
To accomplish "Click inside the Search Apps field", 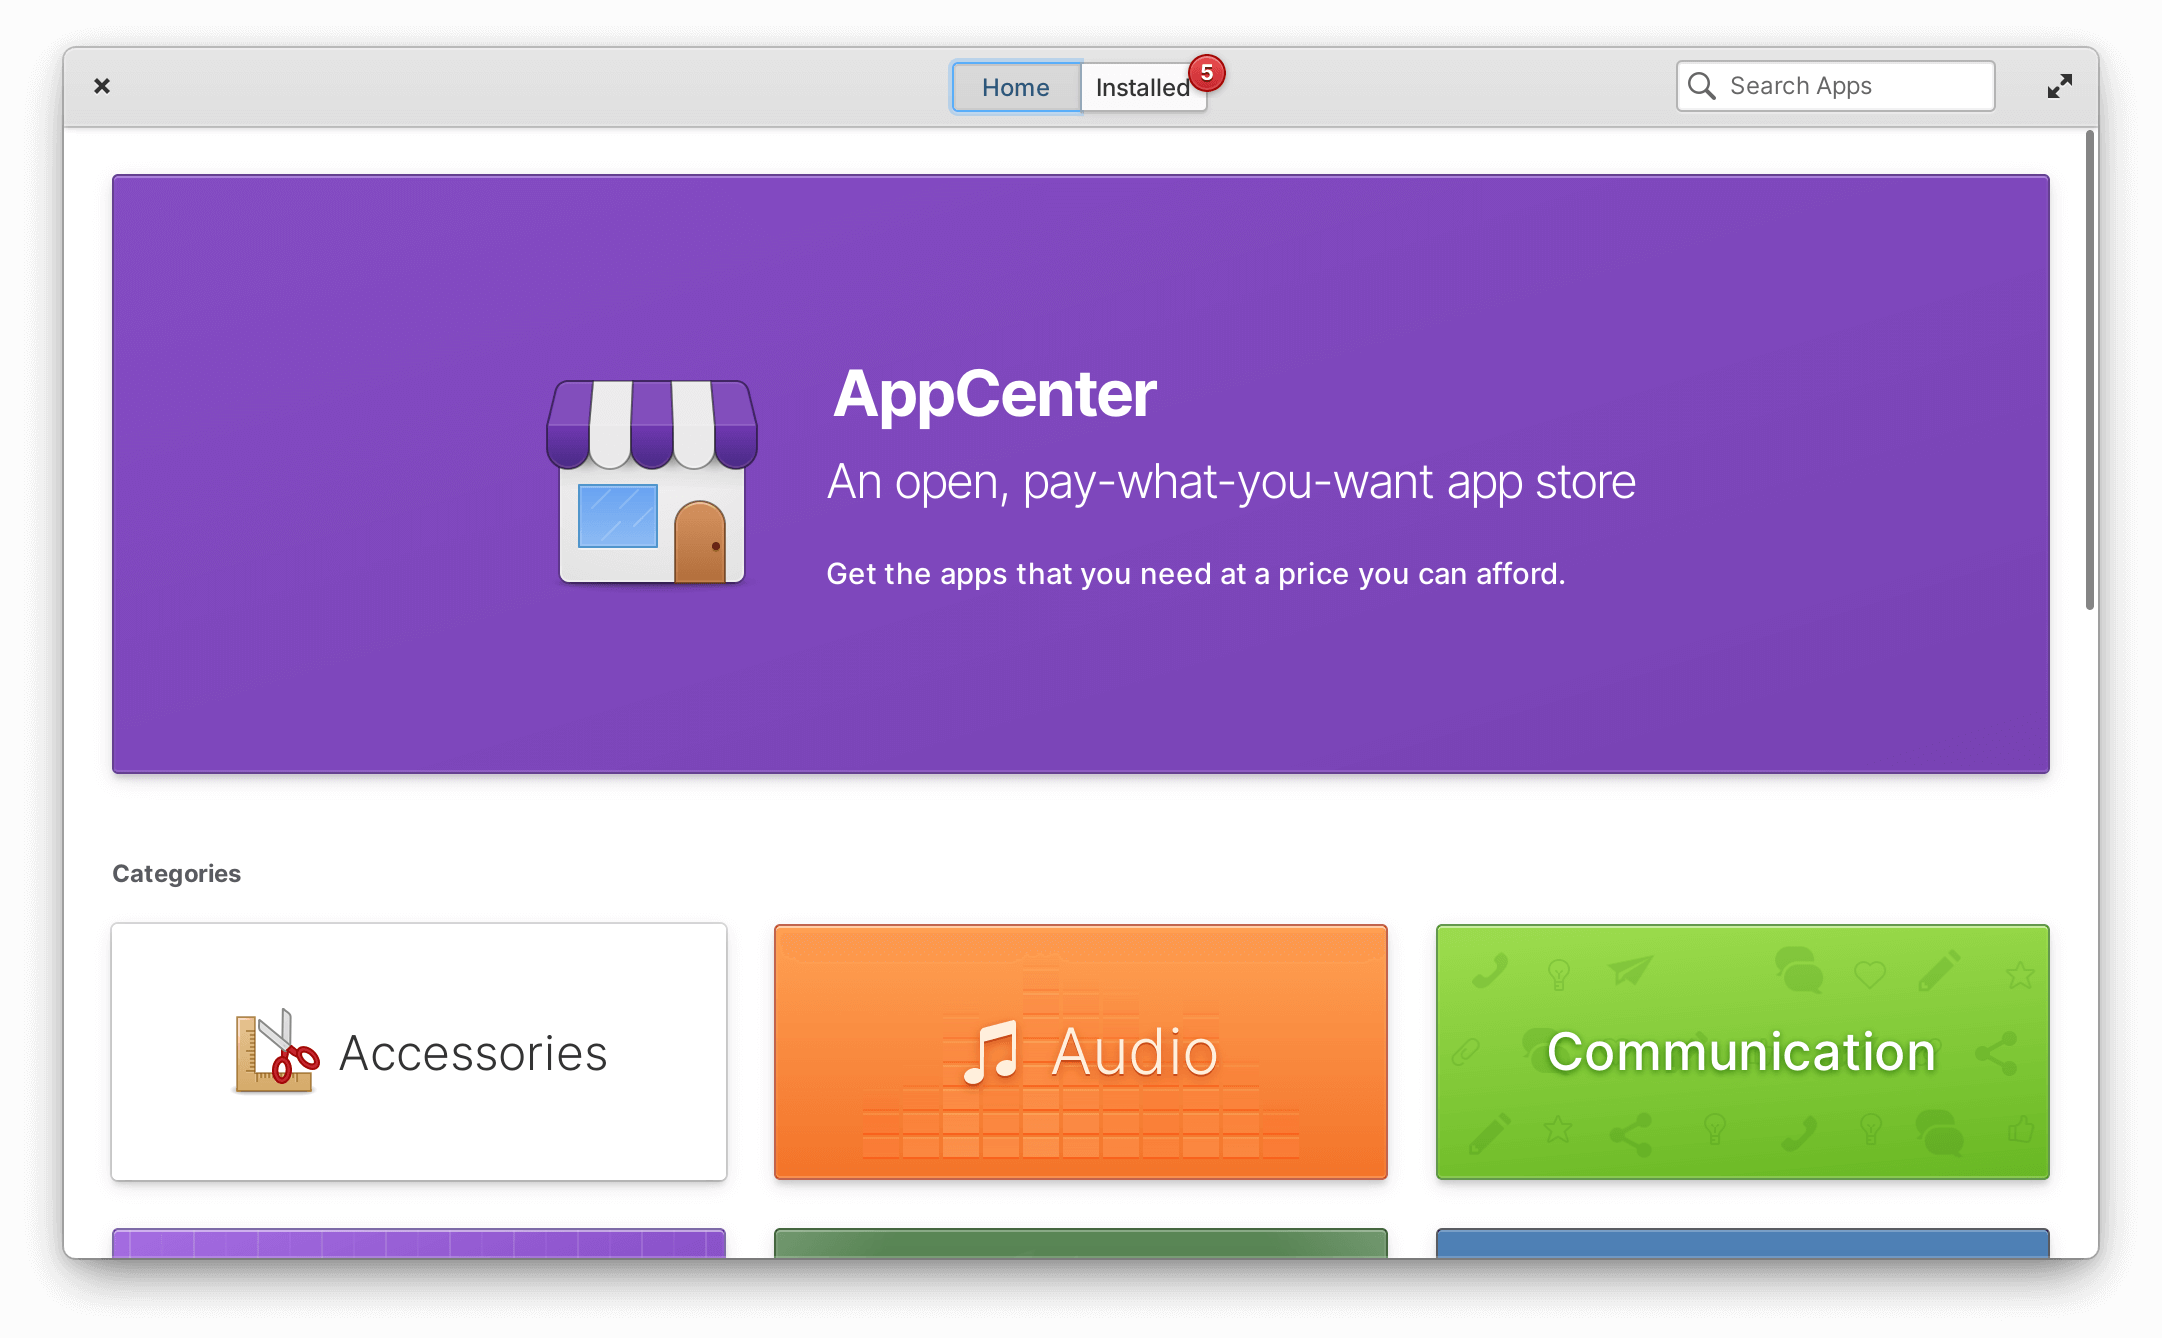I will [x=1850, y=85].
